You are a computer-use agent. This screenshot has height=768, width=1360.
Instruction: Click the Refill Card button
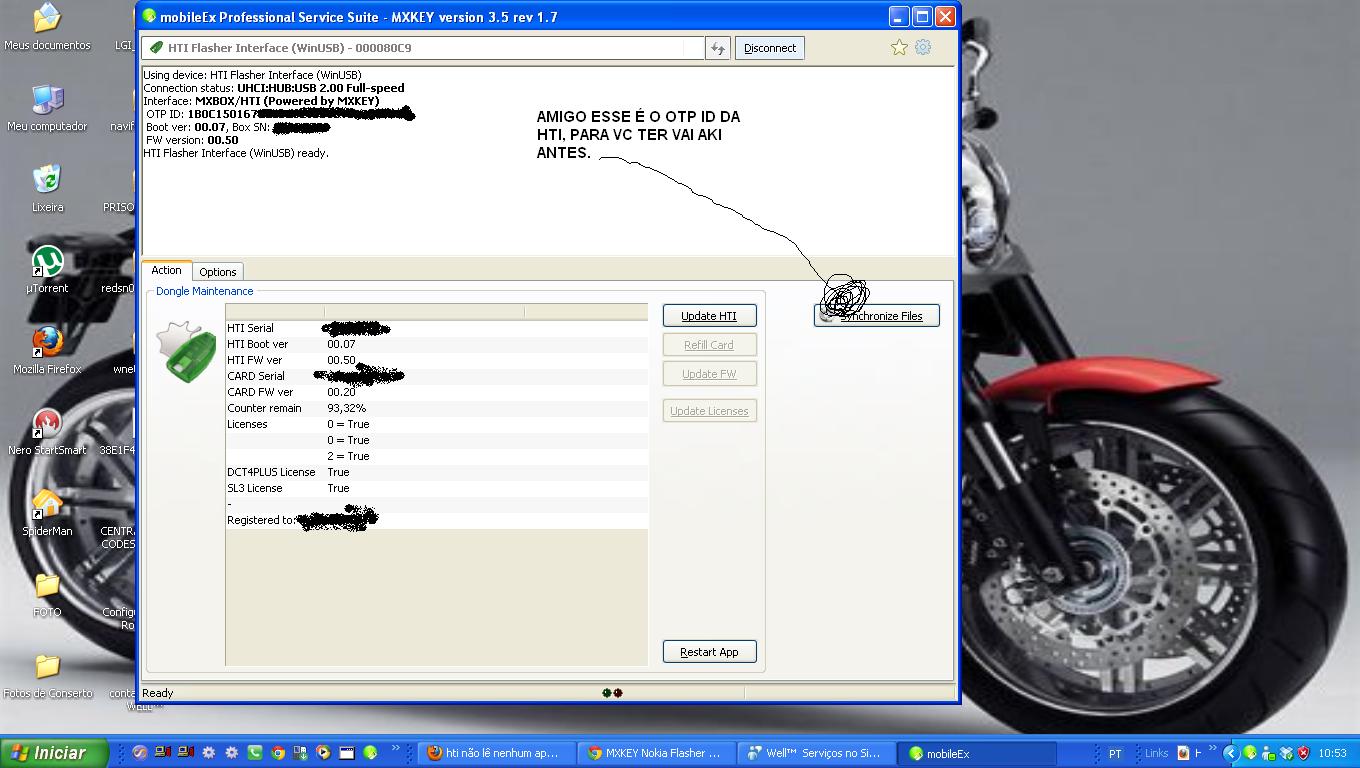709,344
